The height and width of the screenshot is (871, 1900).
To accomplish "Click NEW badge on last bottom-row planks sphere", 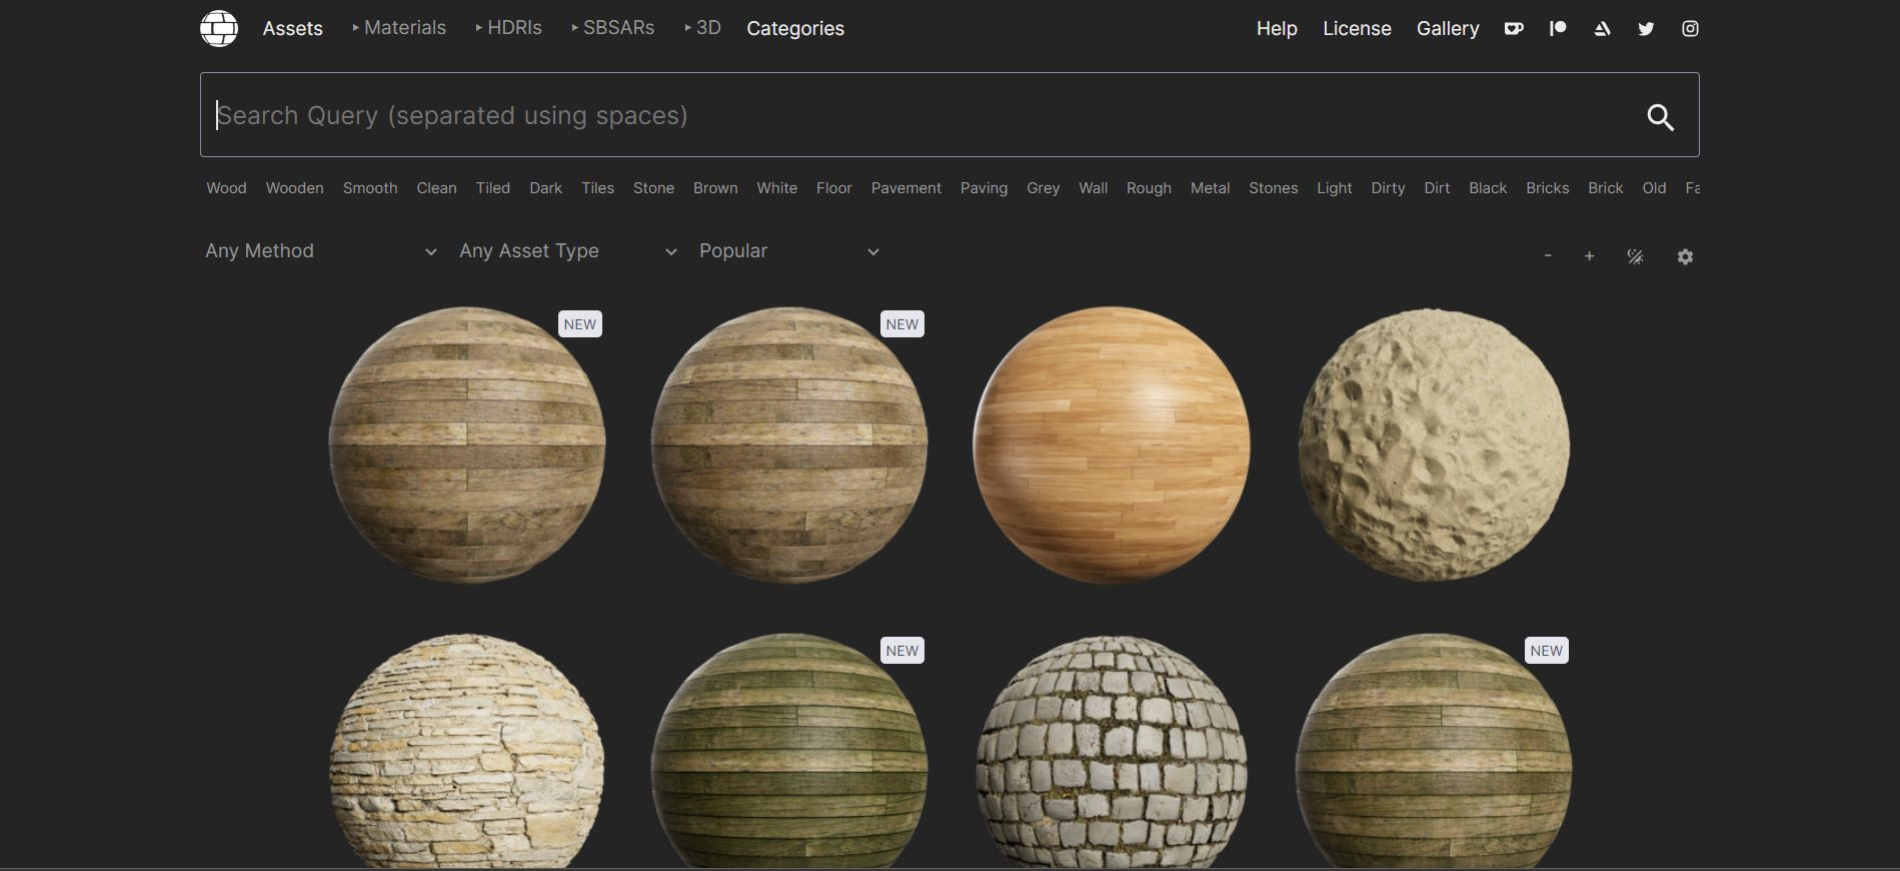I will click(x=1546, y=650).
